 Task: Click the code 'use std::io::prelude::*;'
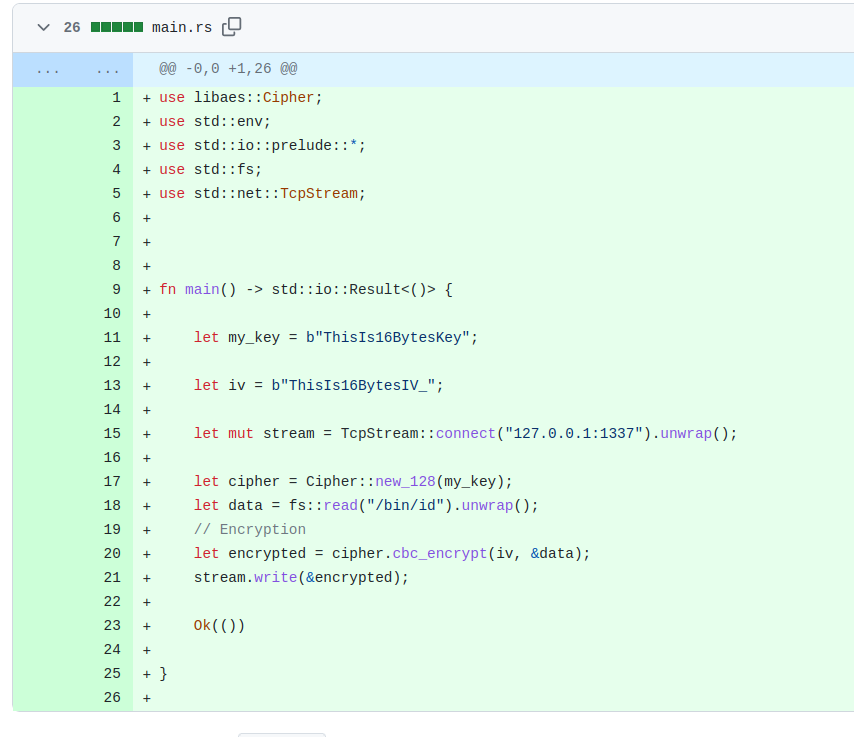click(262, 145)
